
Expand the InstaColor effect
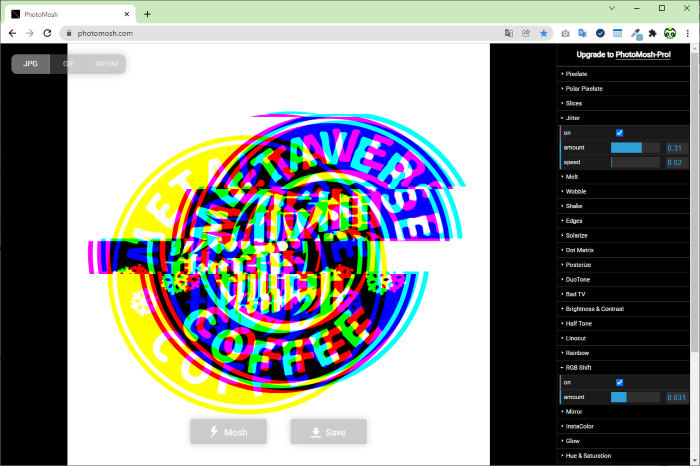[624, 426]
